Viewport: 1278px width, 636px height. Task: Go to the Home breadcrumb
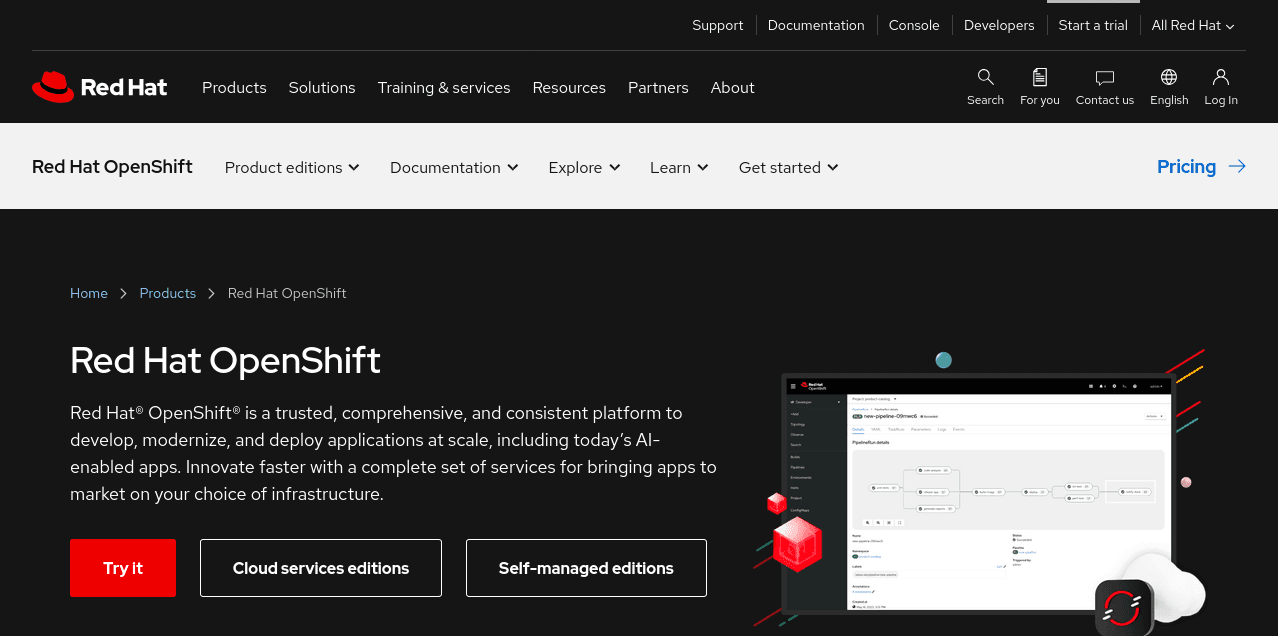point(89,293)
